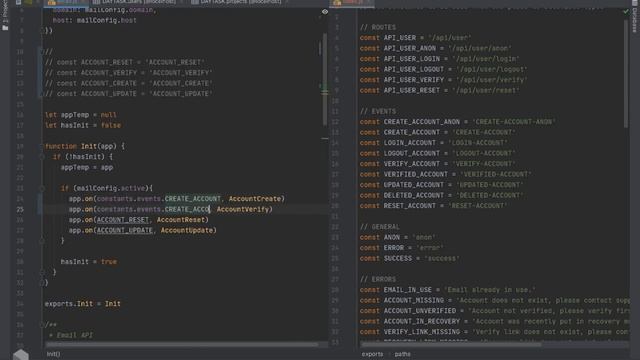The image size is (640, 360).
Task: Click AccountReset handler name
Action: [x=180, y=220]
